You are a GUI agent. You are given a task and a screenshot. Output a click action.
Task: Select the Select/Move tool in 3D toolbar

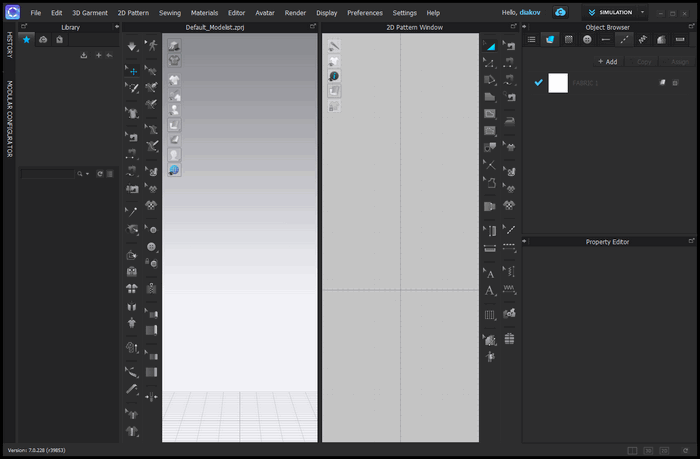[132, 71]
